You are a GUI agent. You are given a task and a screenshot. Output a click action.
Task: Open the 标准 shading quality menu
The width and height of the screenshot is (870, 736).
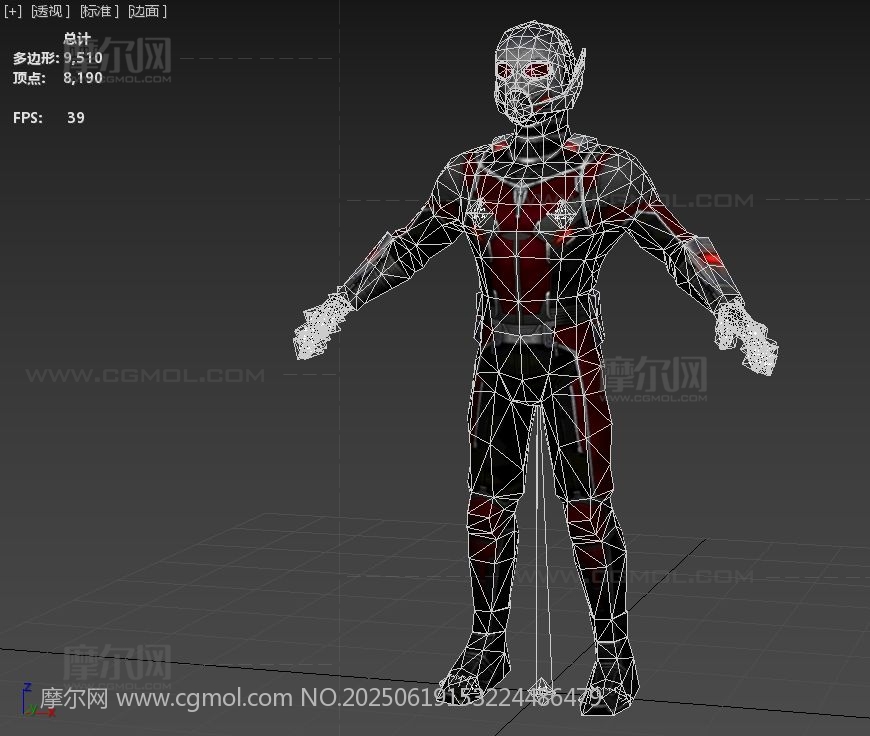click(99, 11)
